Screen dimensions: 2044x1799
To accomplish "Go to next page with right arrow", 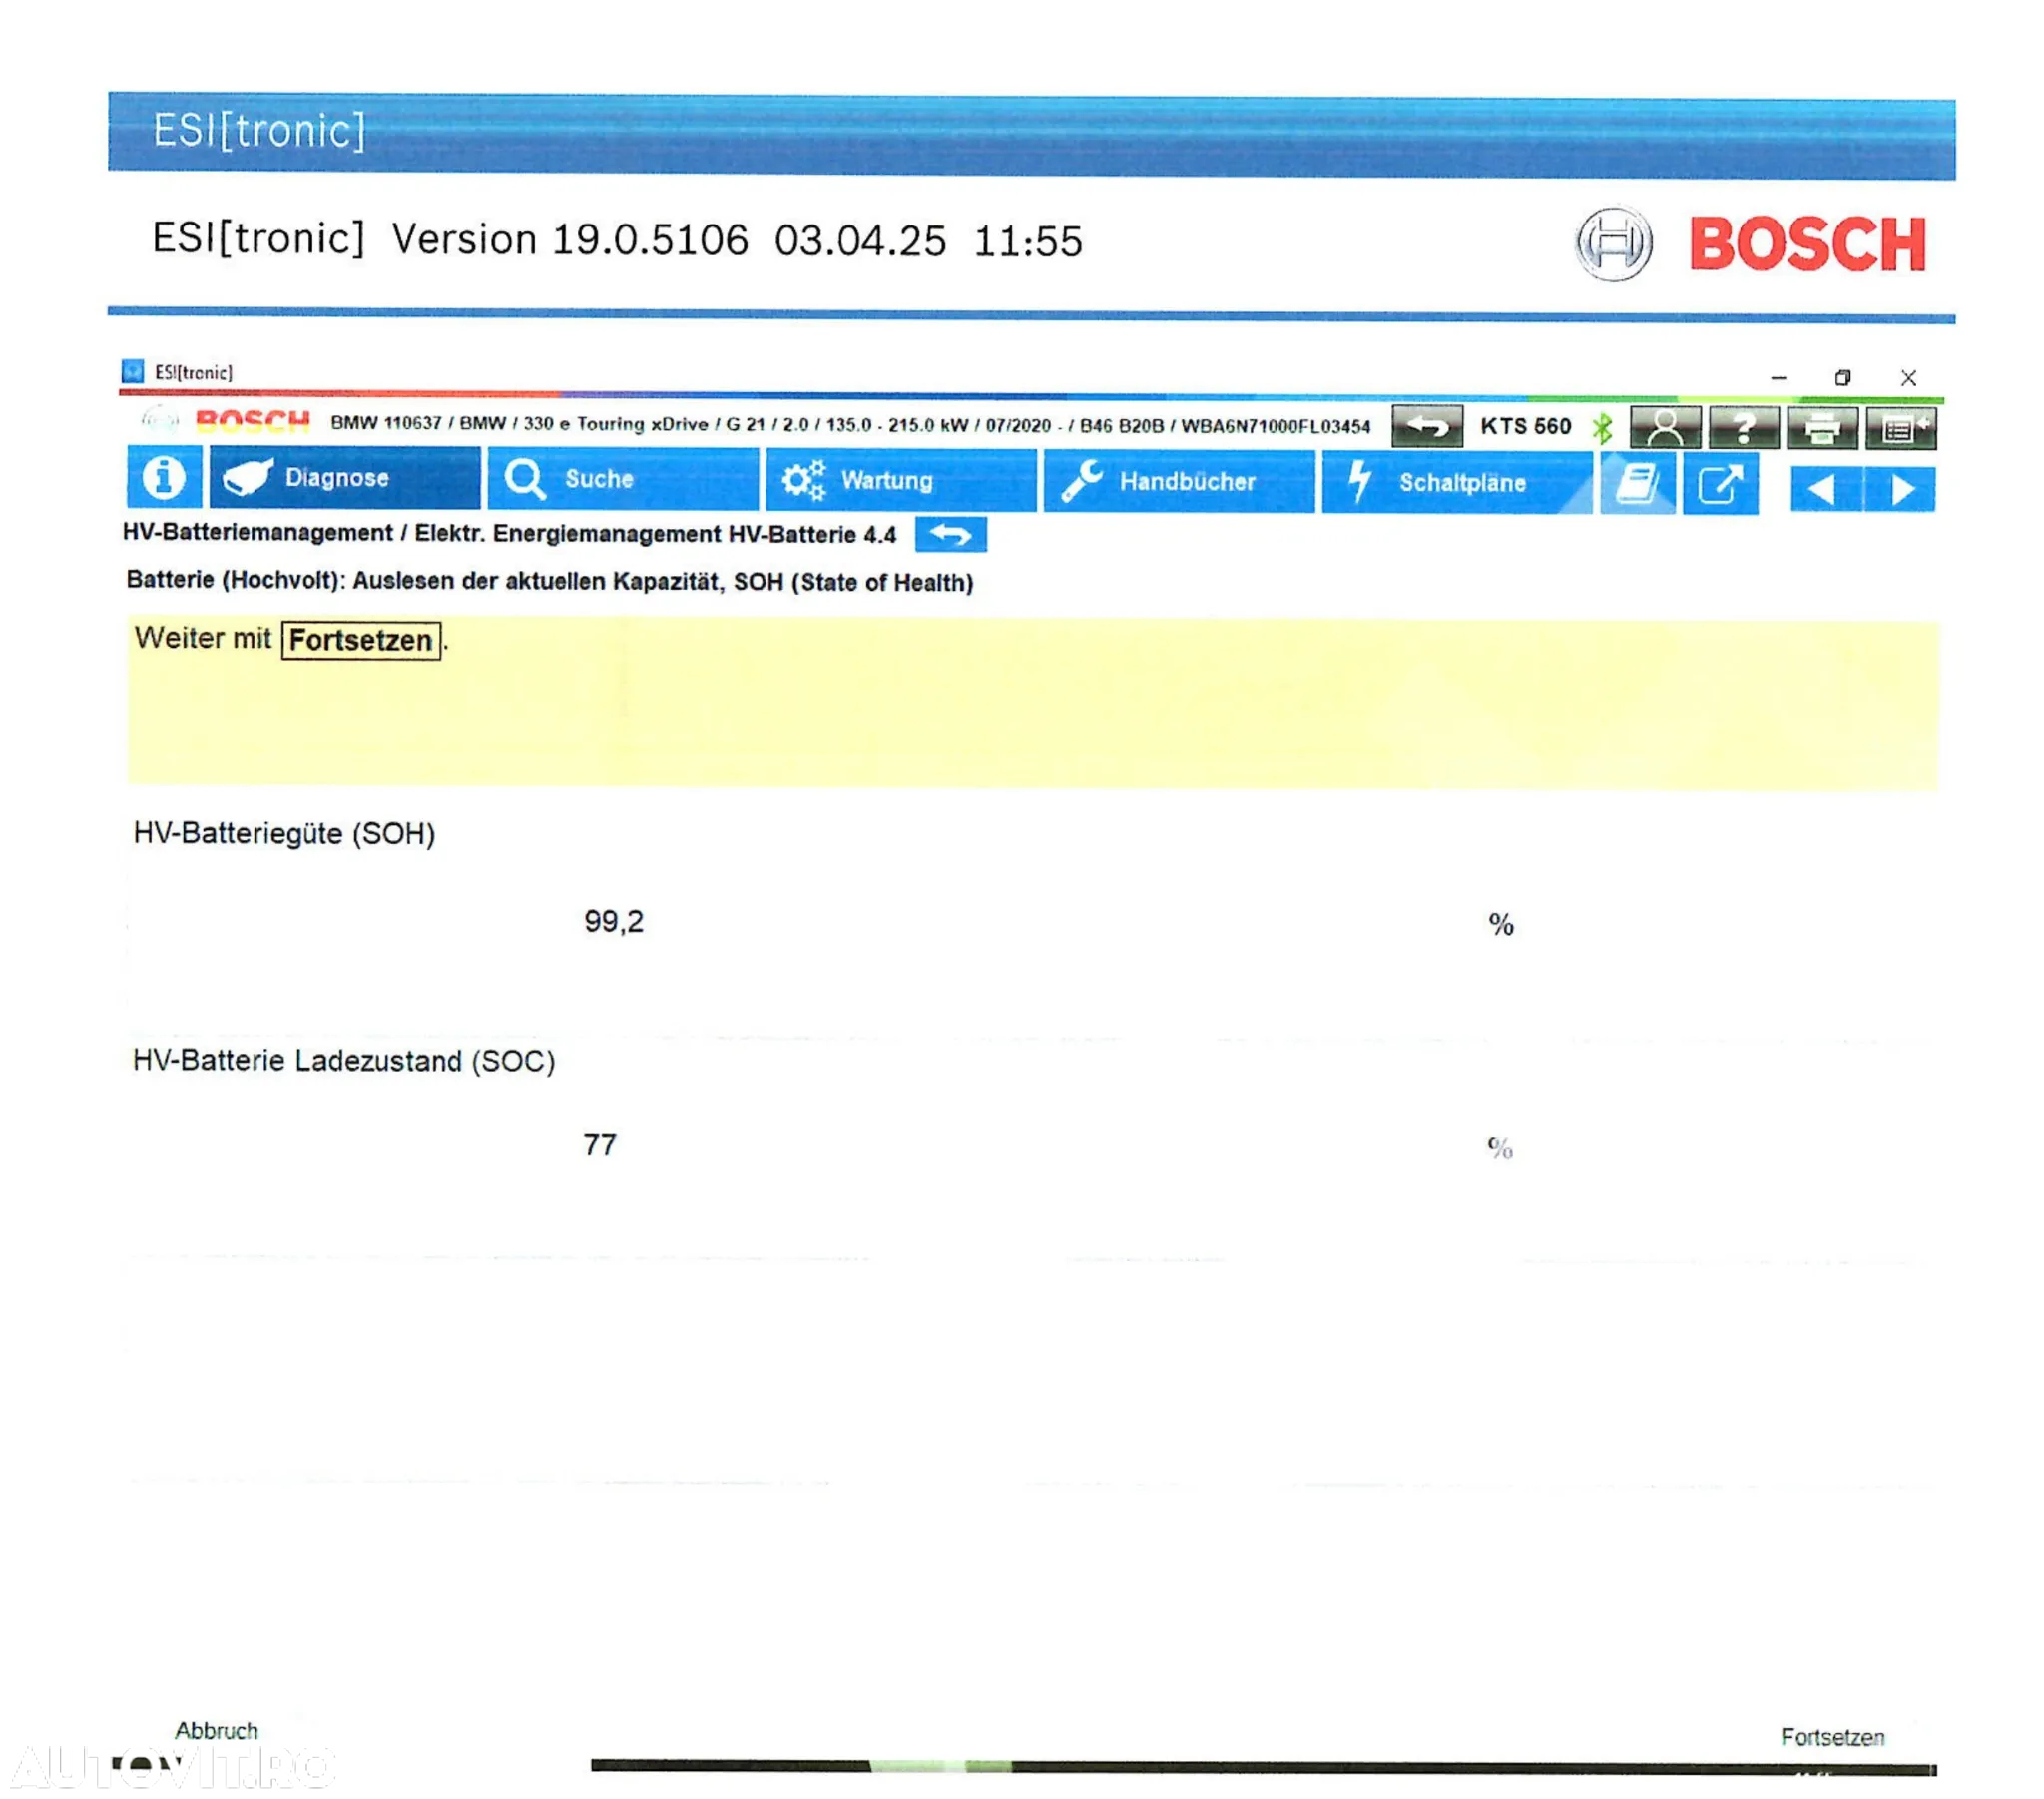I will coord(1900,489).
